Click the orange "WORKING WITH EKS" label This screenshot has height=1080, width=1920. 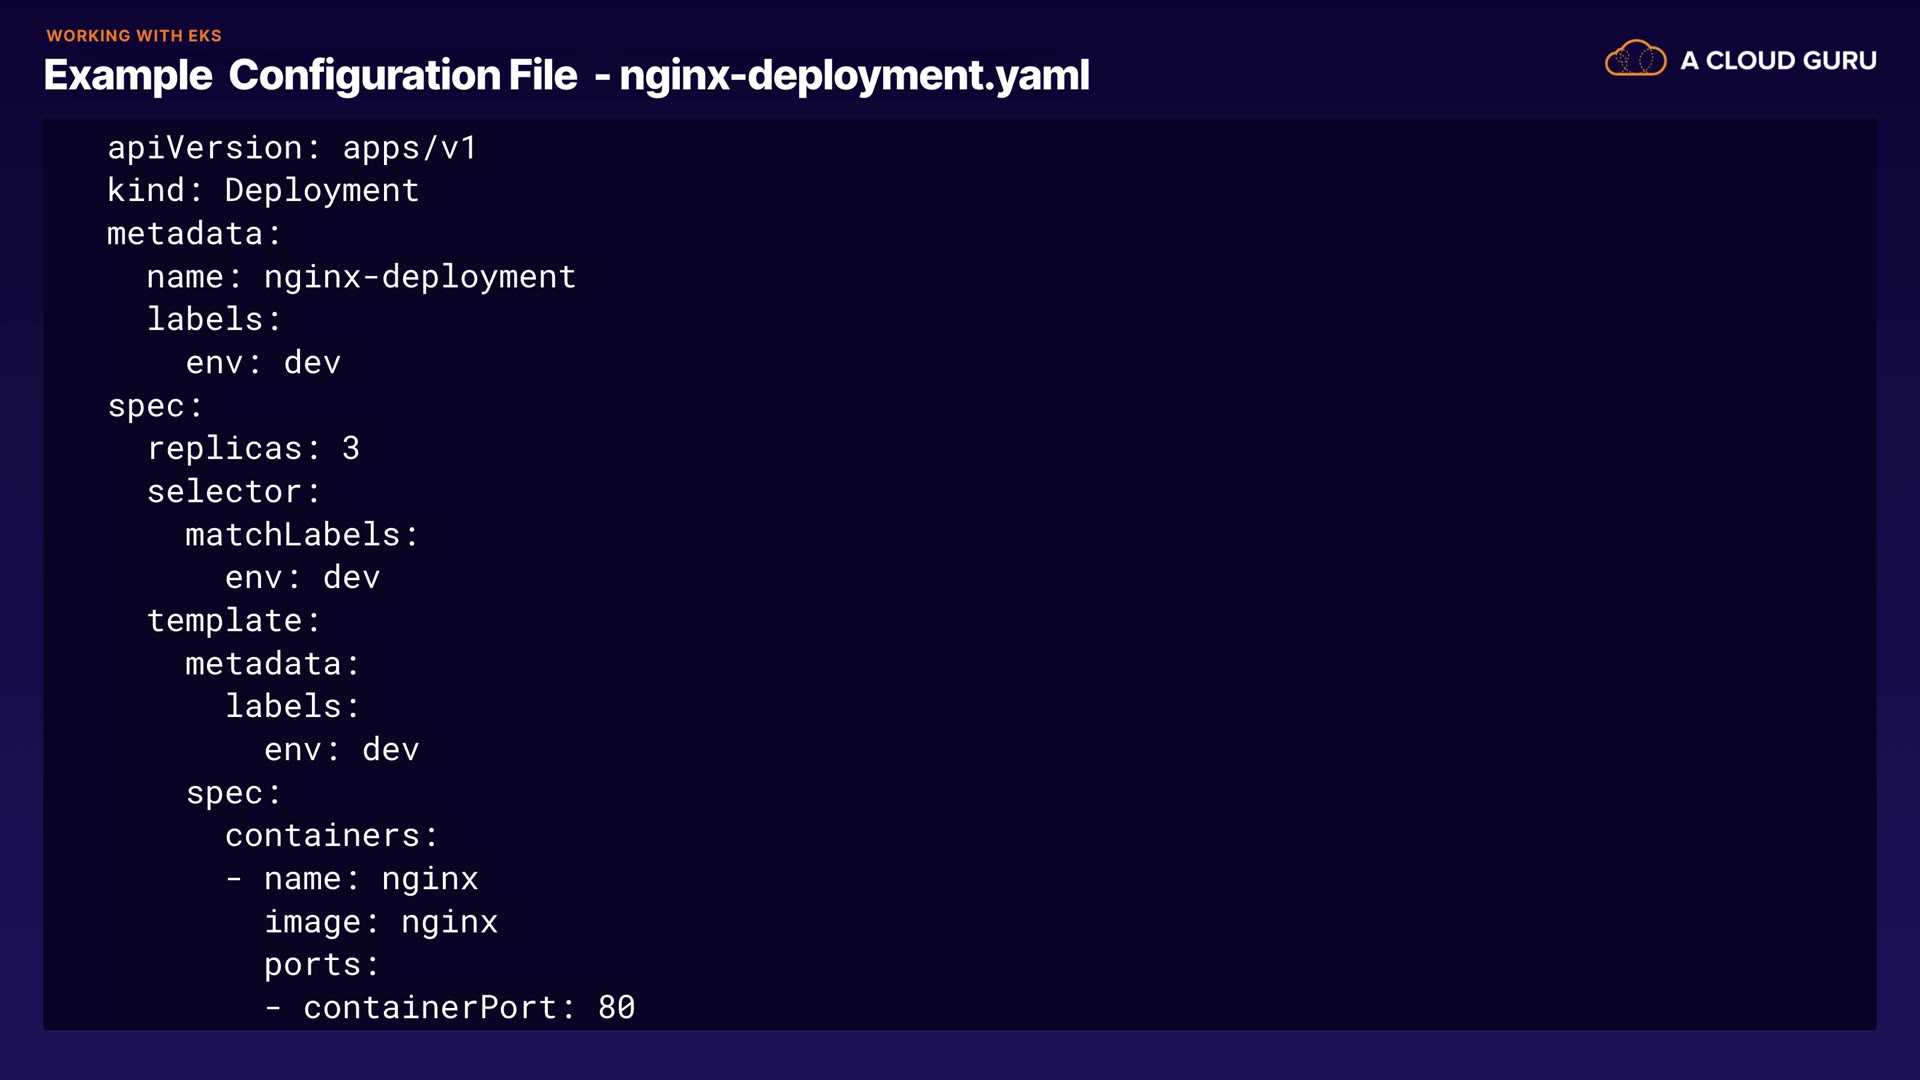(x=134, y=36)
